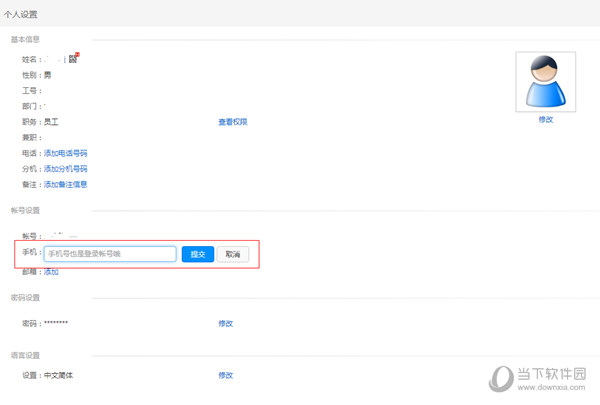Click 添加电话号码 link
Viewport: 600px width, 405px height.
click(x=65, y=153)
